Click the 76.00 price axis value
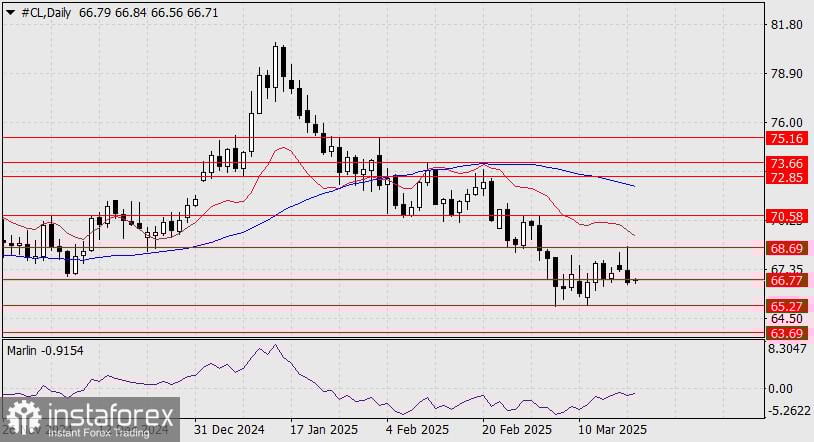The image size is (814, 442). (x=786, y=123)
